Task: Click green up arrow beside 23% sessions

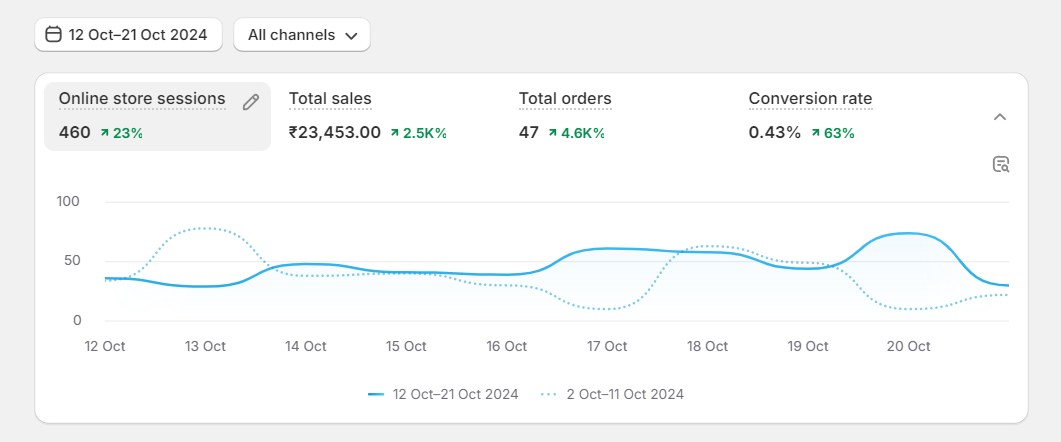Action: coord(104,133)
